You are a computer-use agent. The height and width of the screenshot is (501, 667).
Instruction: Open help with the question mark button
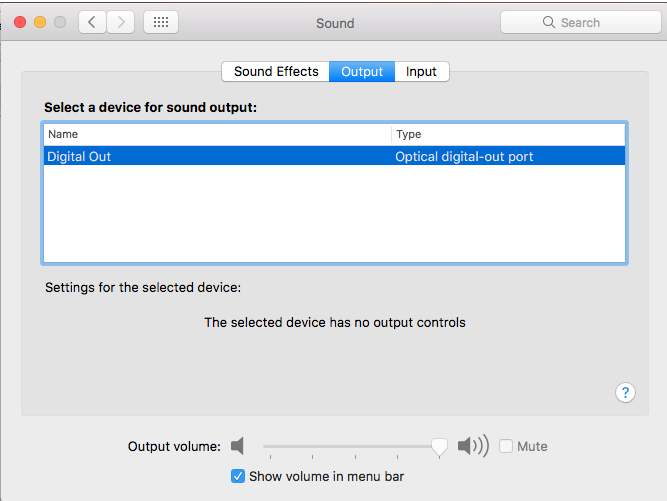[x=625, y=393]
